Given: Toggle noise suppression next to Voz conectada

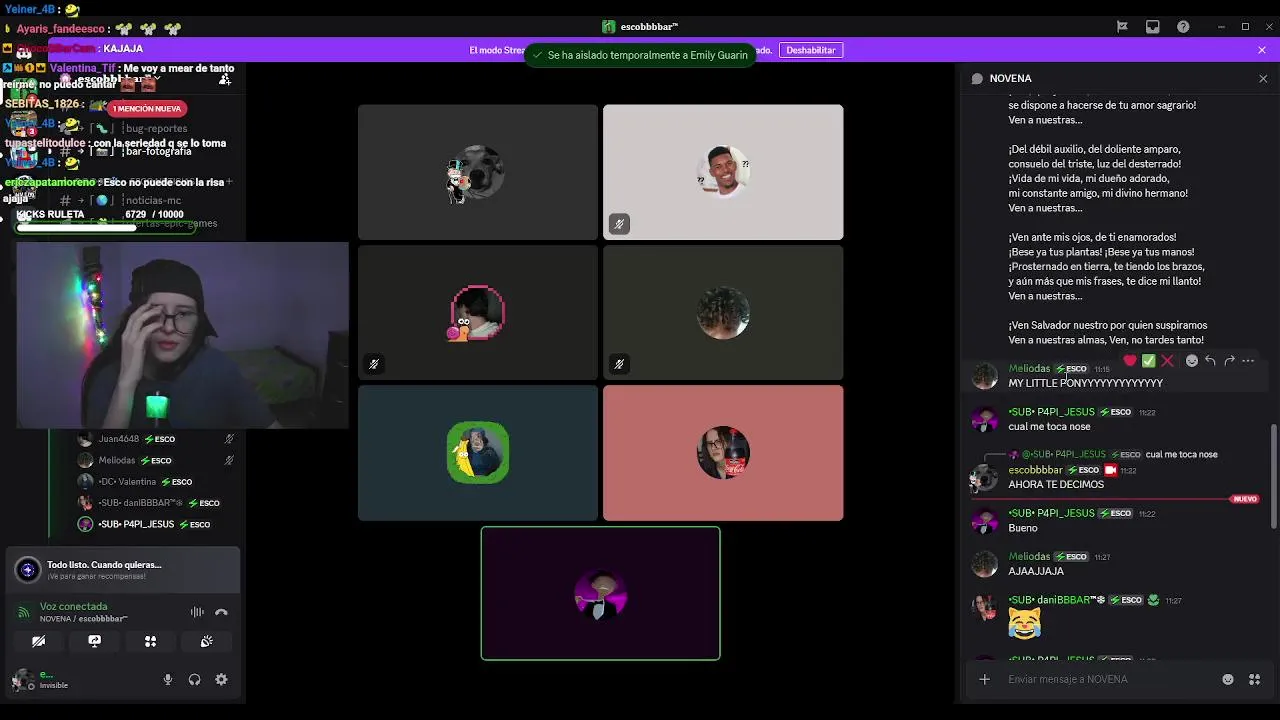Looking at the screenshot, I should (197, 612).
